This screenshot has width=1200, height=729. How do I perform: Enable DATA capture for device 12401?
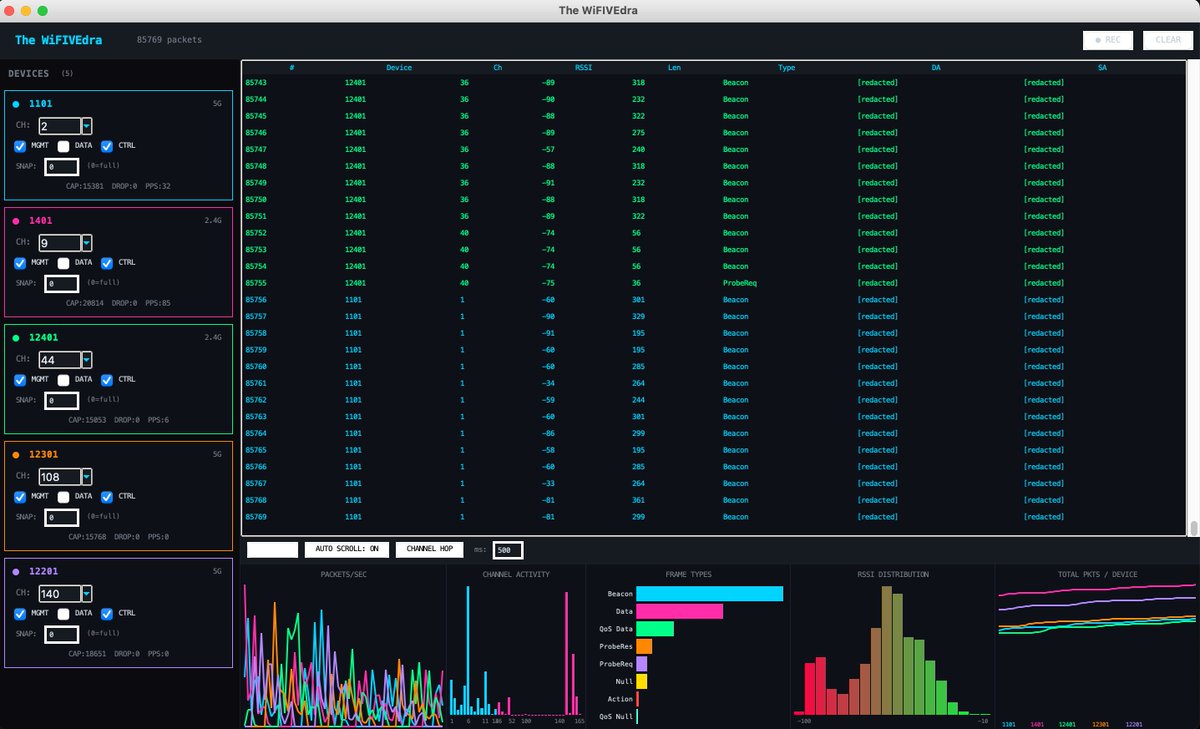[x=64, y=380]
